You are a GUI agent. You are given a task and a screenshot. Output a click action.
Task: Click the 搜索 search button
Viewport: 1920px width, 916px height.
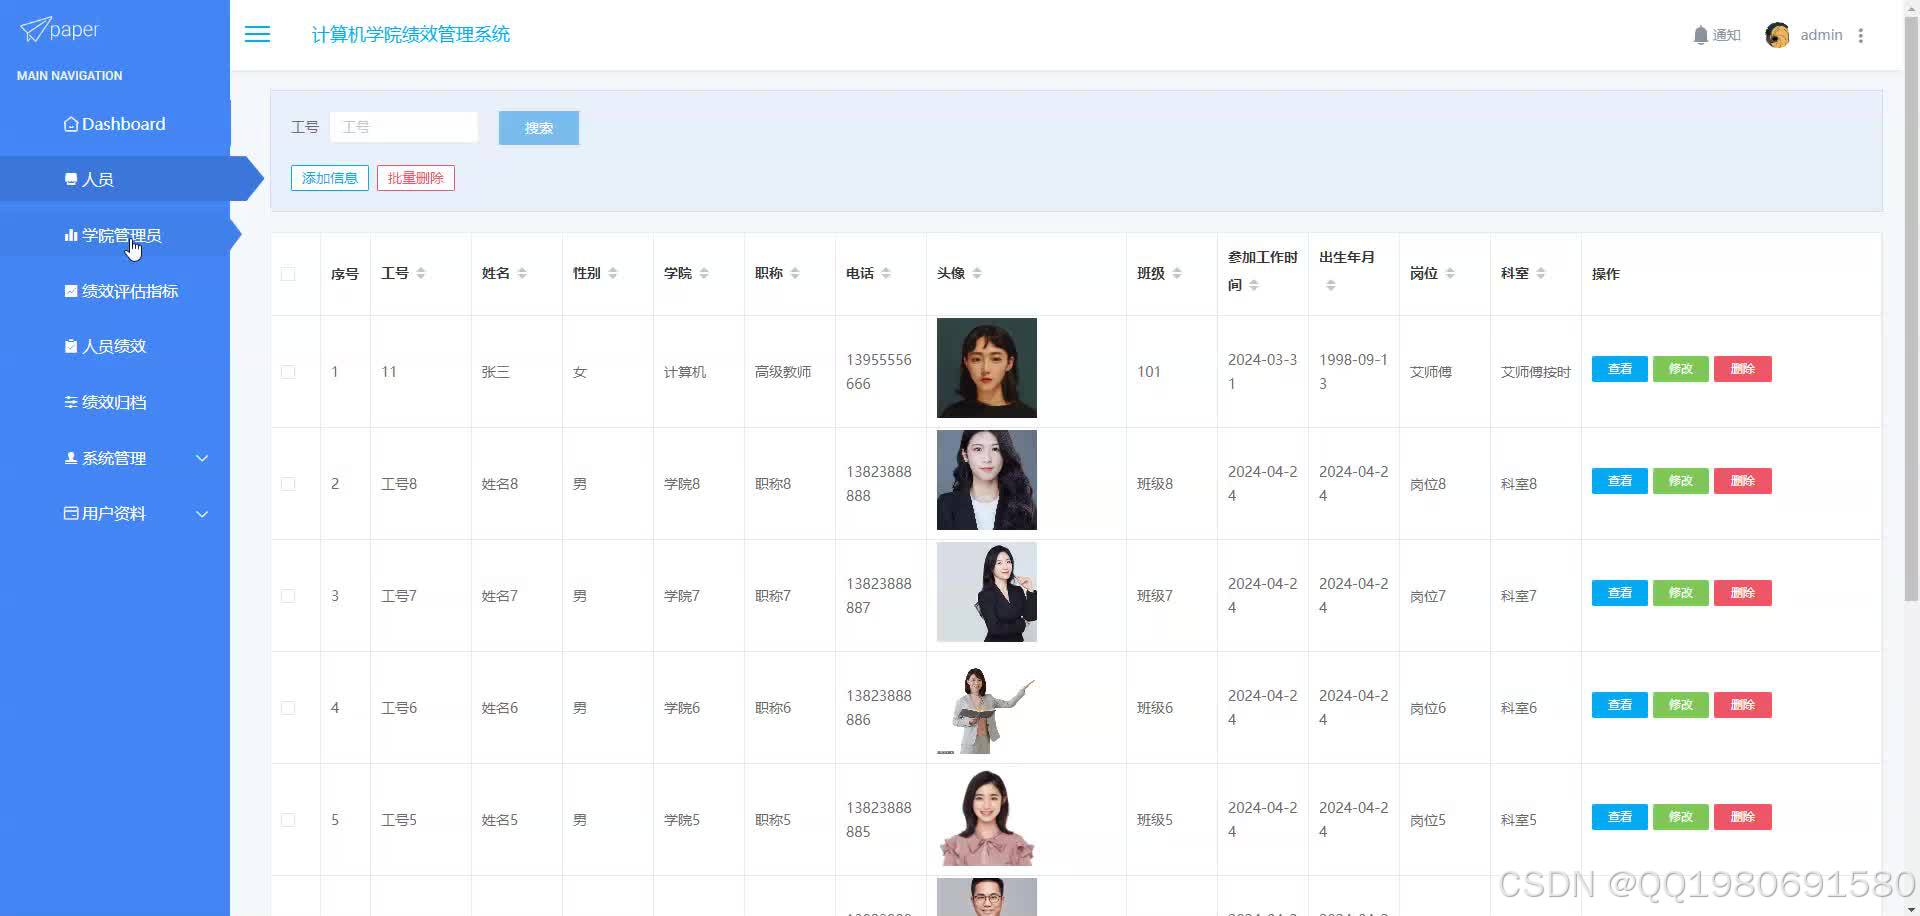(539, 128)
